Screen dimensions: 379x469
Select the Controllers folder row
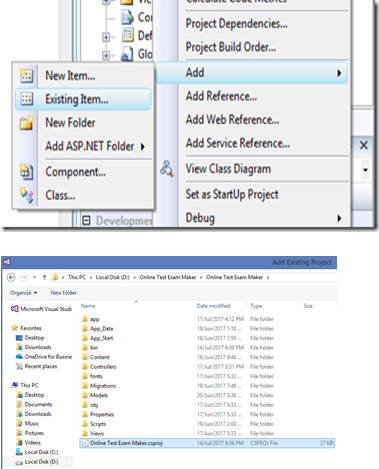click(x=207, y=367)
